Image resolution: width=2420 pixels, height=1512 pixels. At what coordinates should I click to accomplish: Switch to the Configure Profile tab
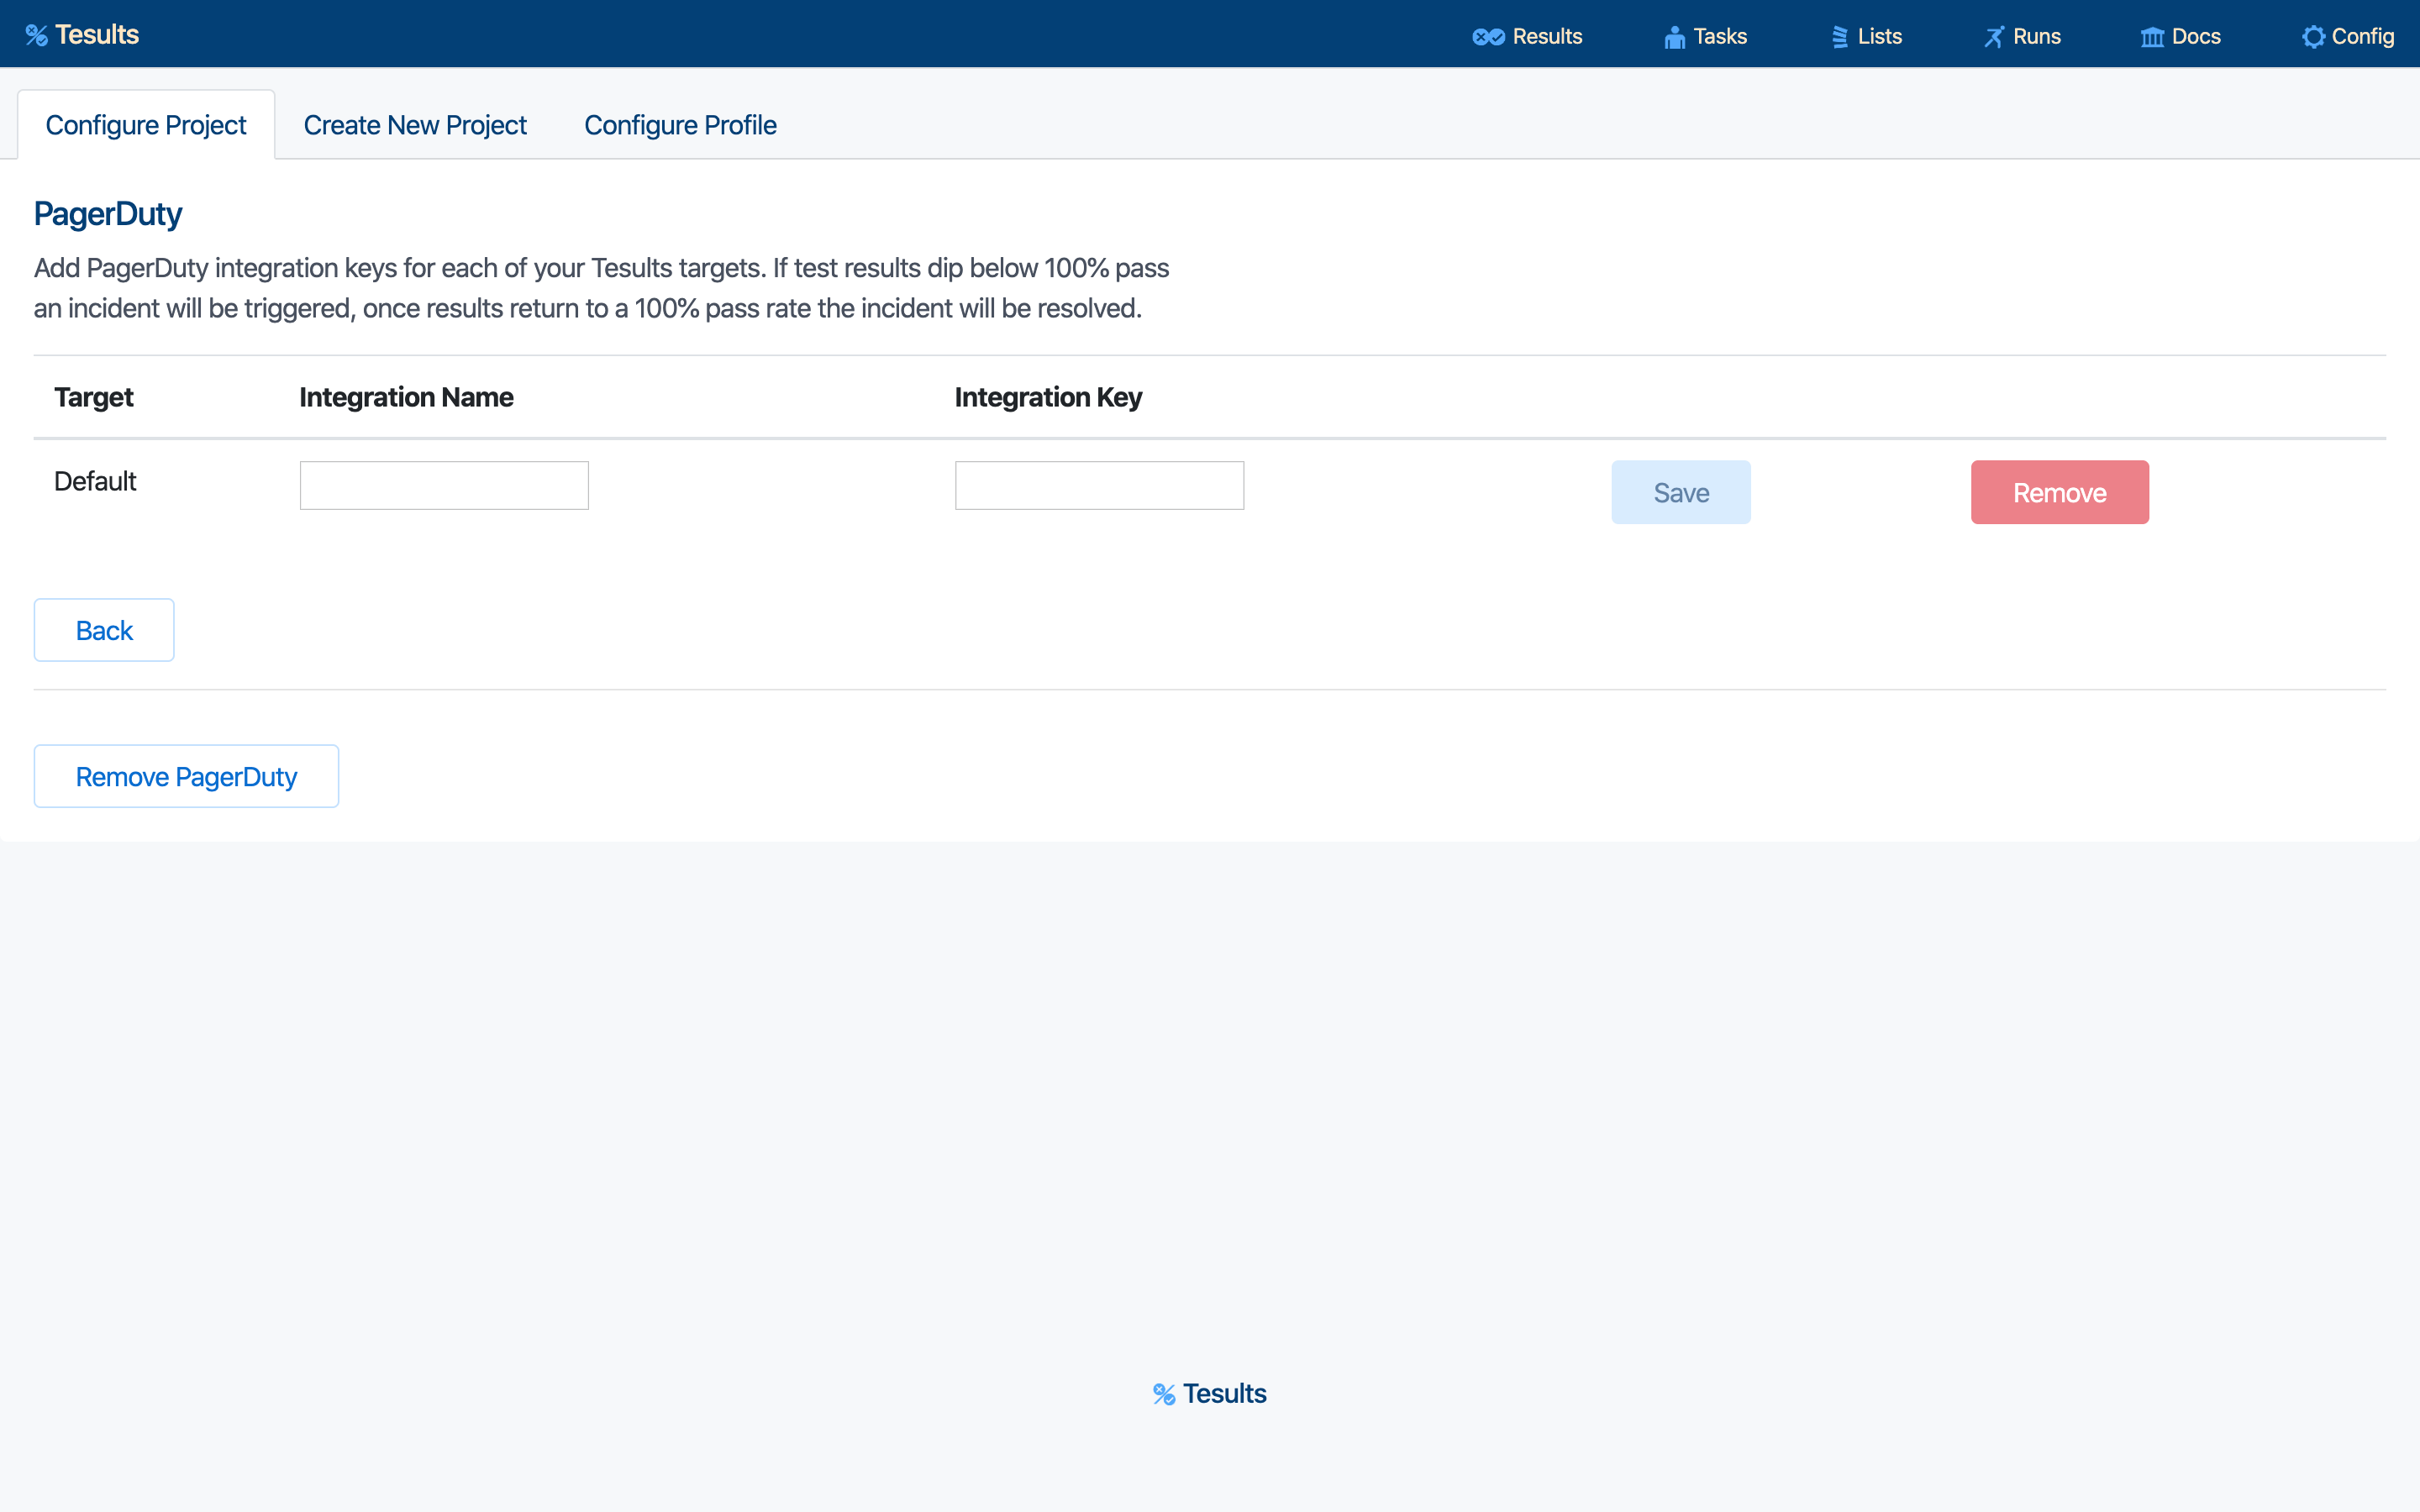[x=680, y=125]
